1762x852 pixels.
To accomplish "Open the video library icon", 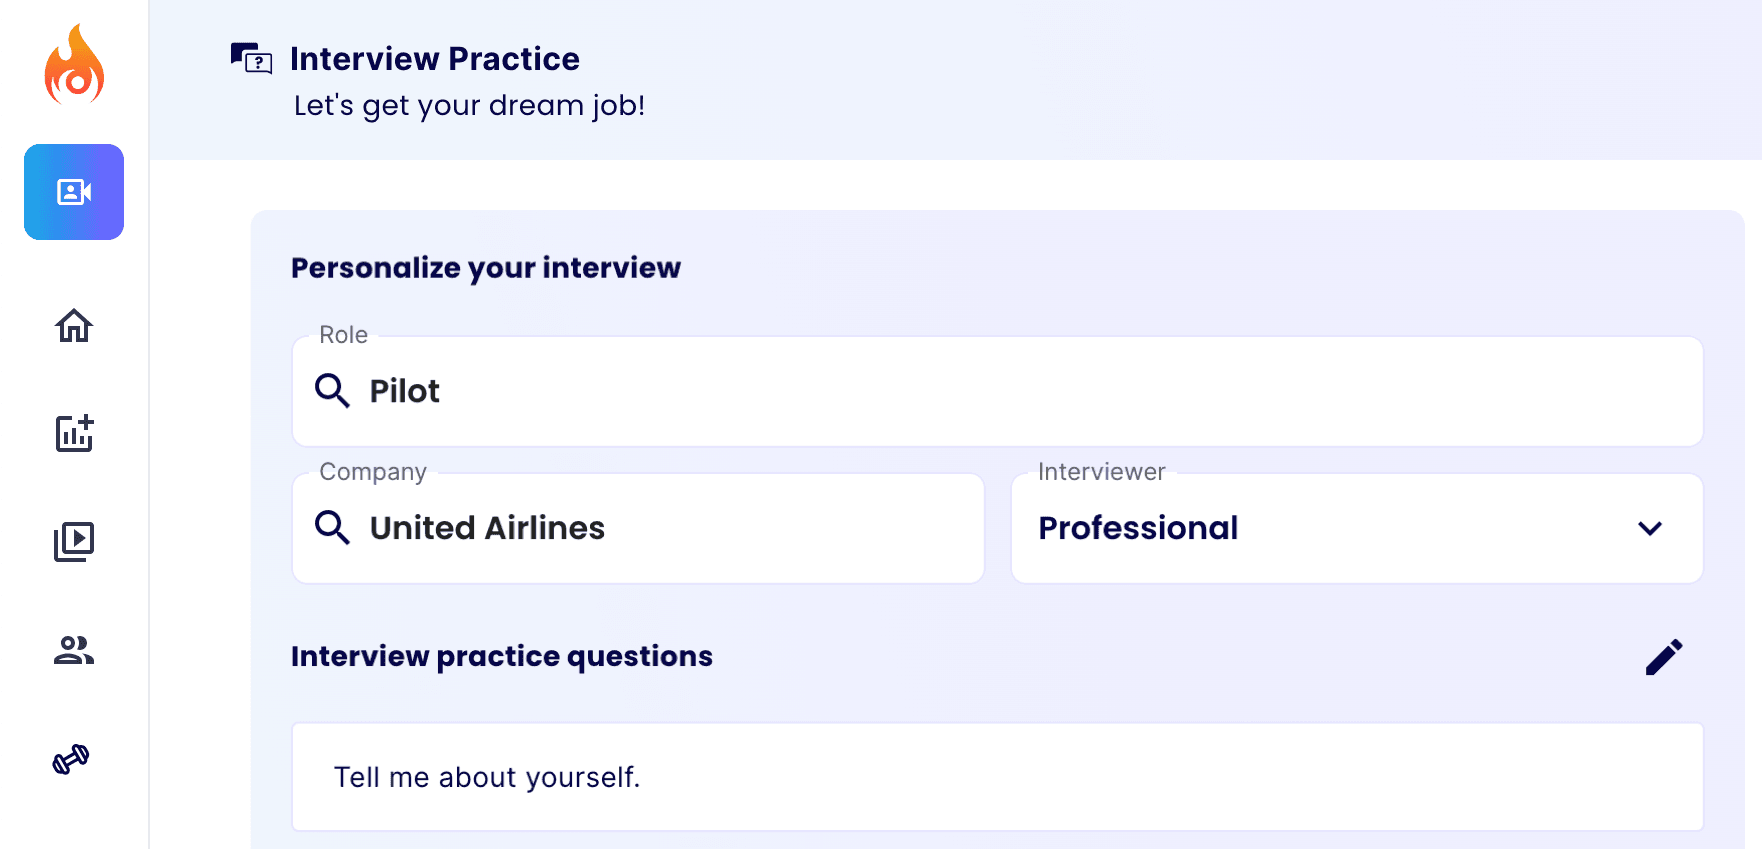I will click(x=74, y=541).
